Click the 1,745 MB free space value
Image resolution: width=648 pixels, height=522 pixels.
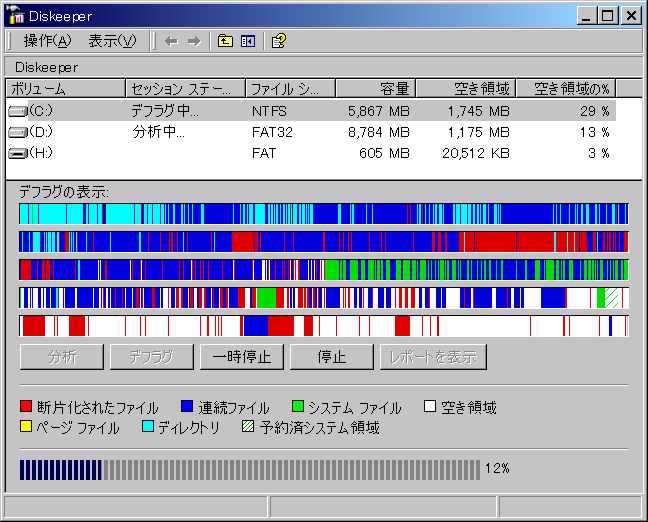(479, 111)
